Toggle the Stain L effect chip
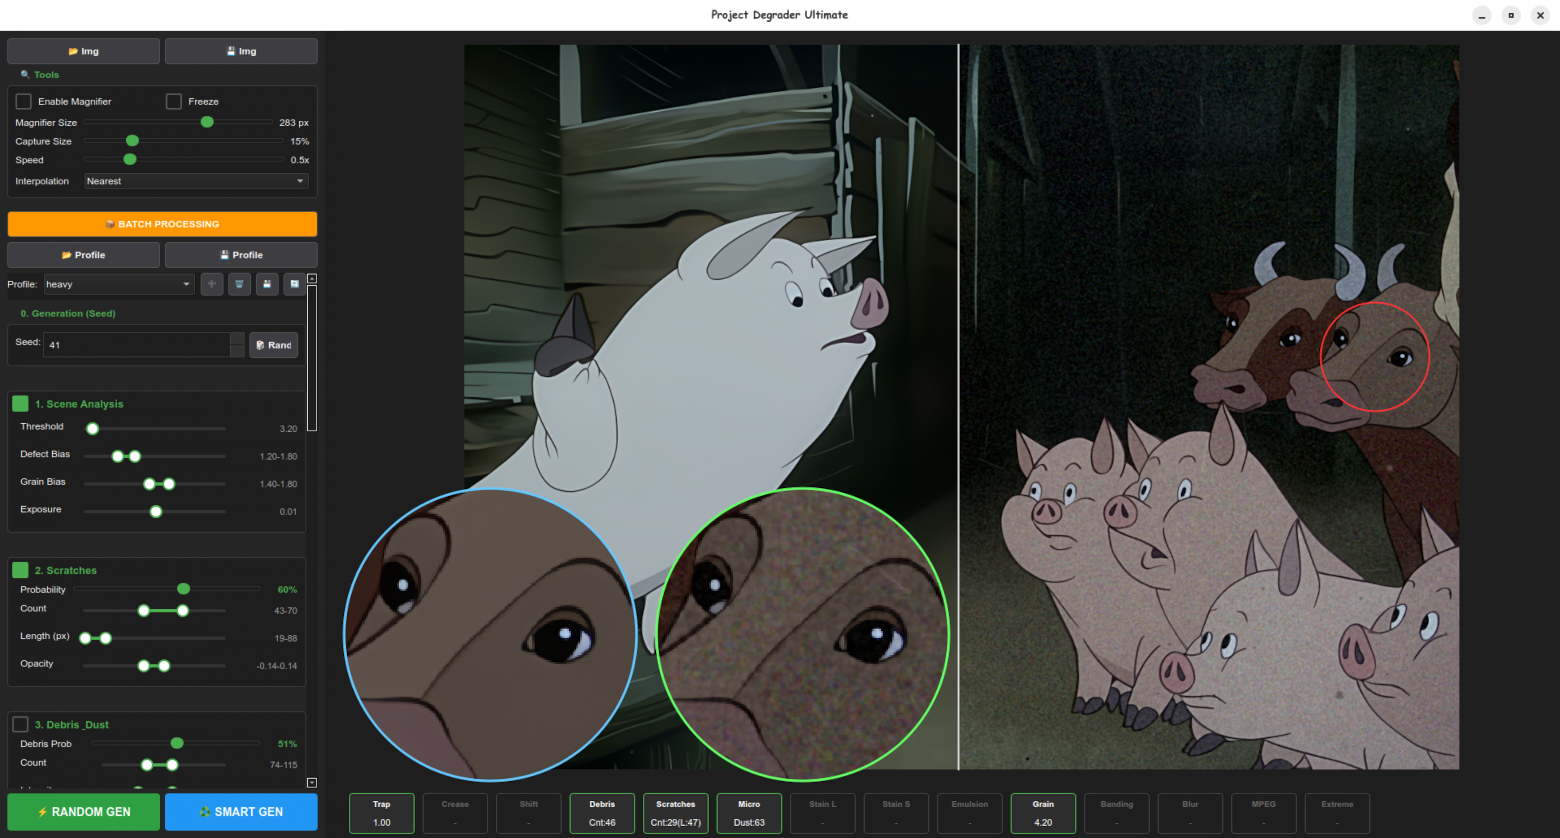 pos(823,813)
